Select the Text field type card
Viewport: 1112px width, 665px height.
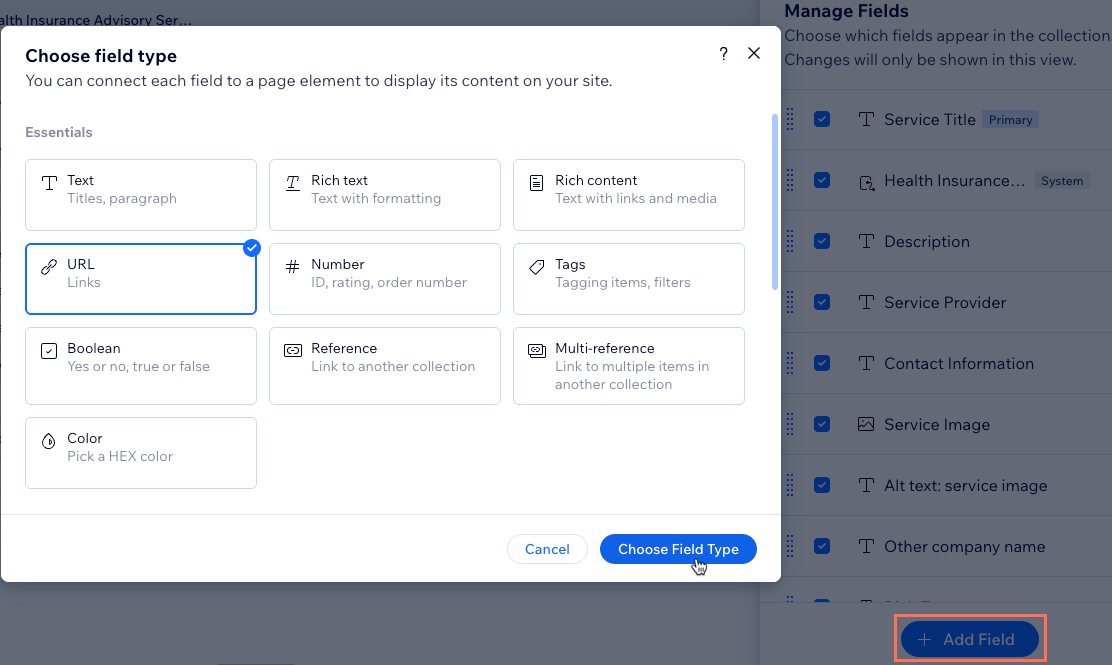pyautogui.click(x=140, y=195)
